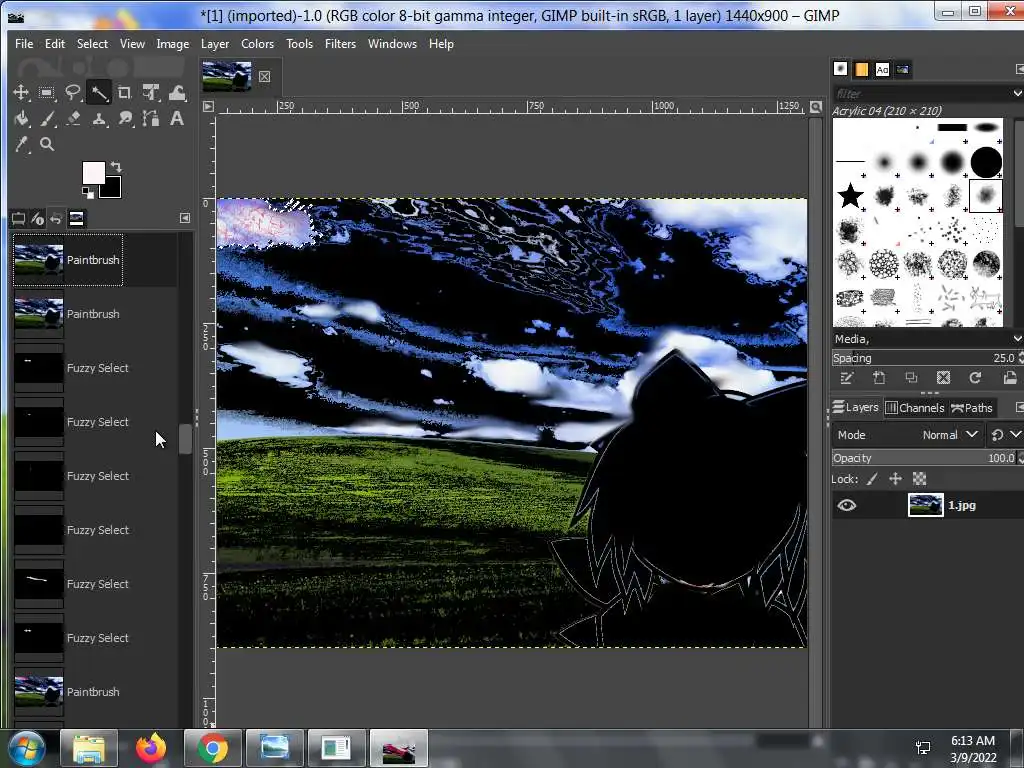Zoom image when window size changes button
The image size is (1024, 768).
[x=816, y=106]
